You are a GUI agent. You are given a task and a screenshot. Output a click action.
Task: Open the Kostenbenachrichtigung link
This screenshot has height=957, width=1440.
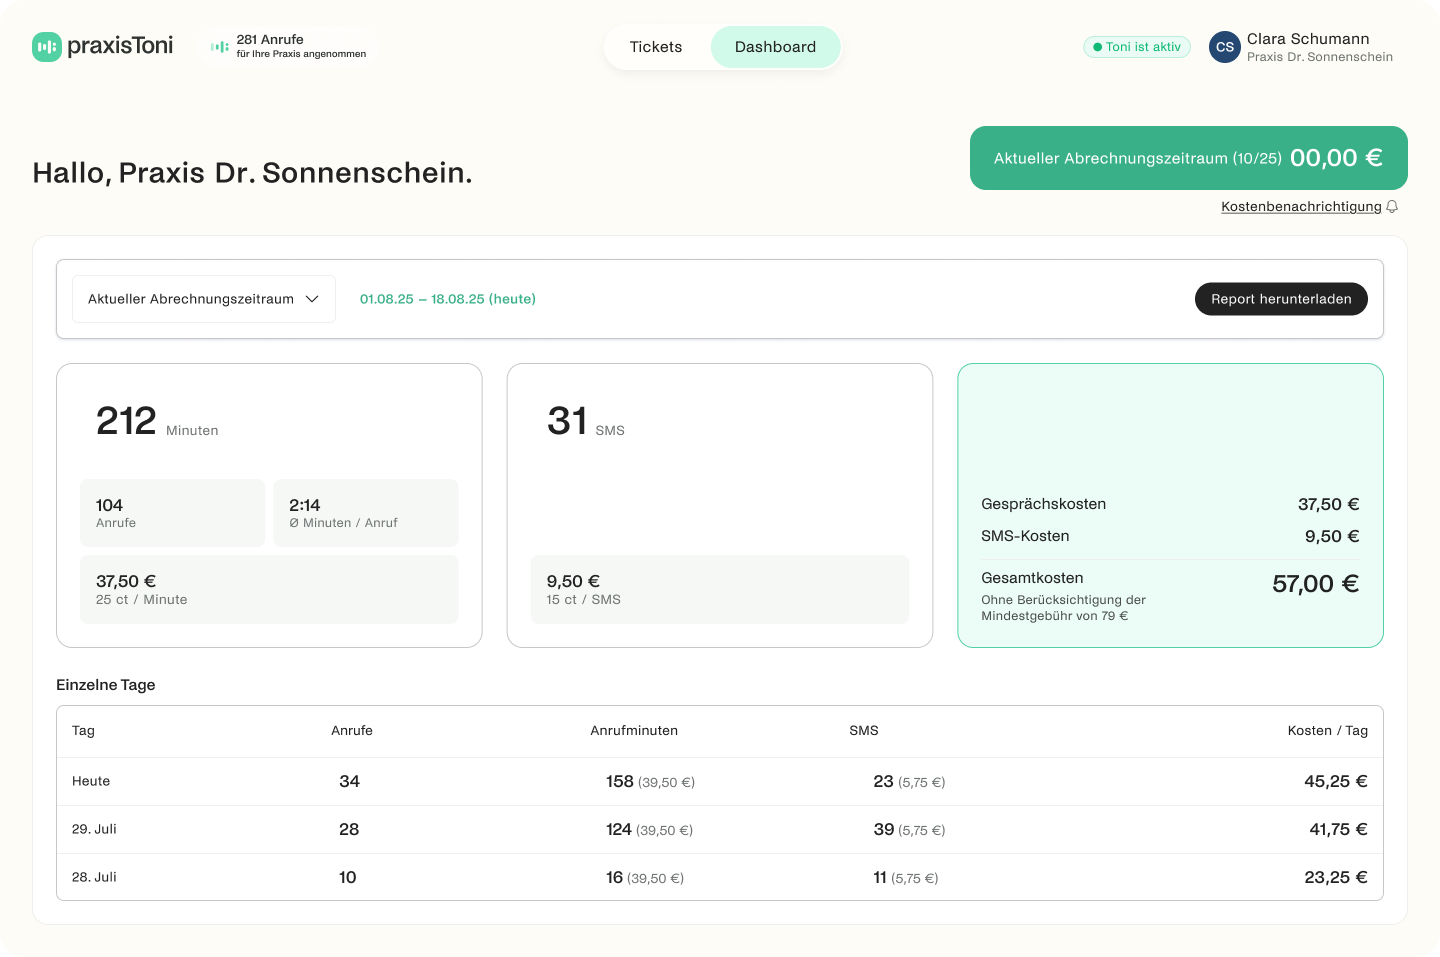click(1300, 207)
